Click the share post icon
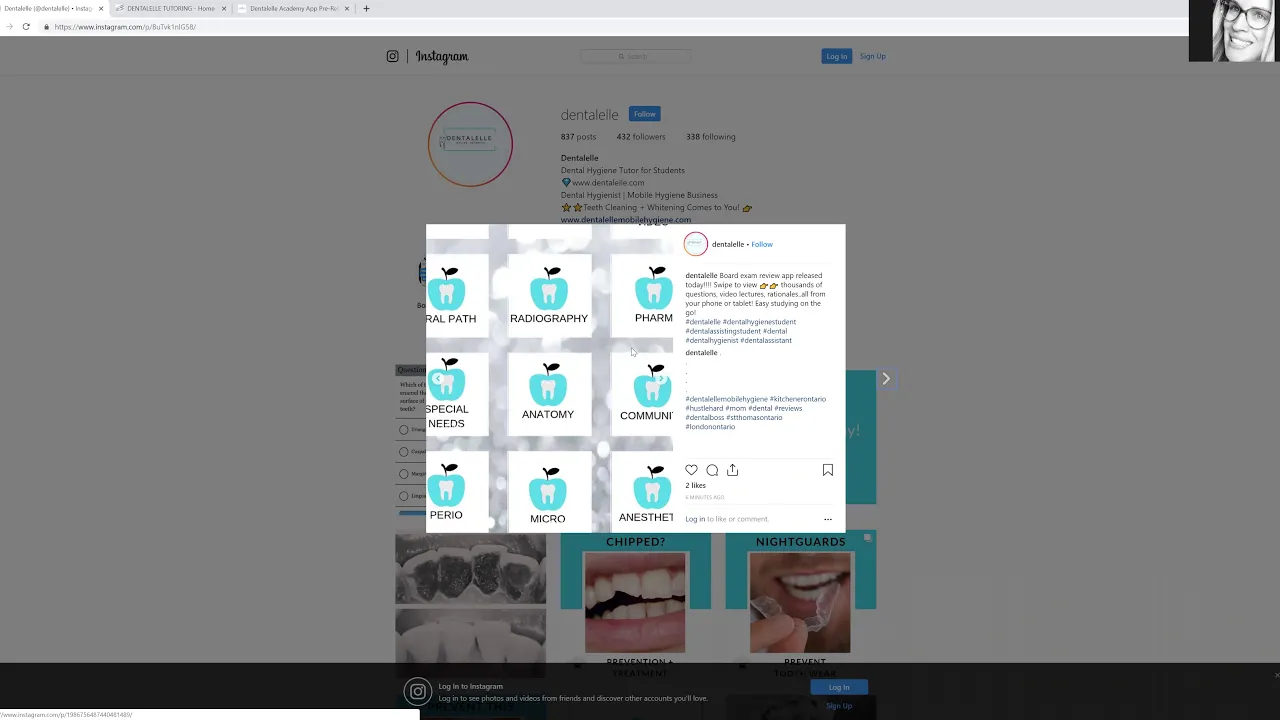Viewport: 1280px width, 720px height. [732, 470]
